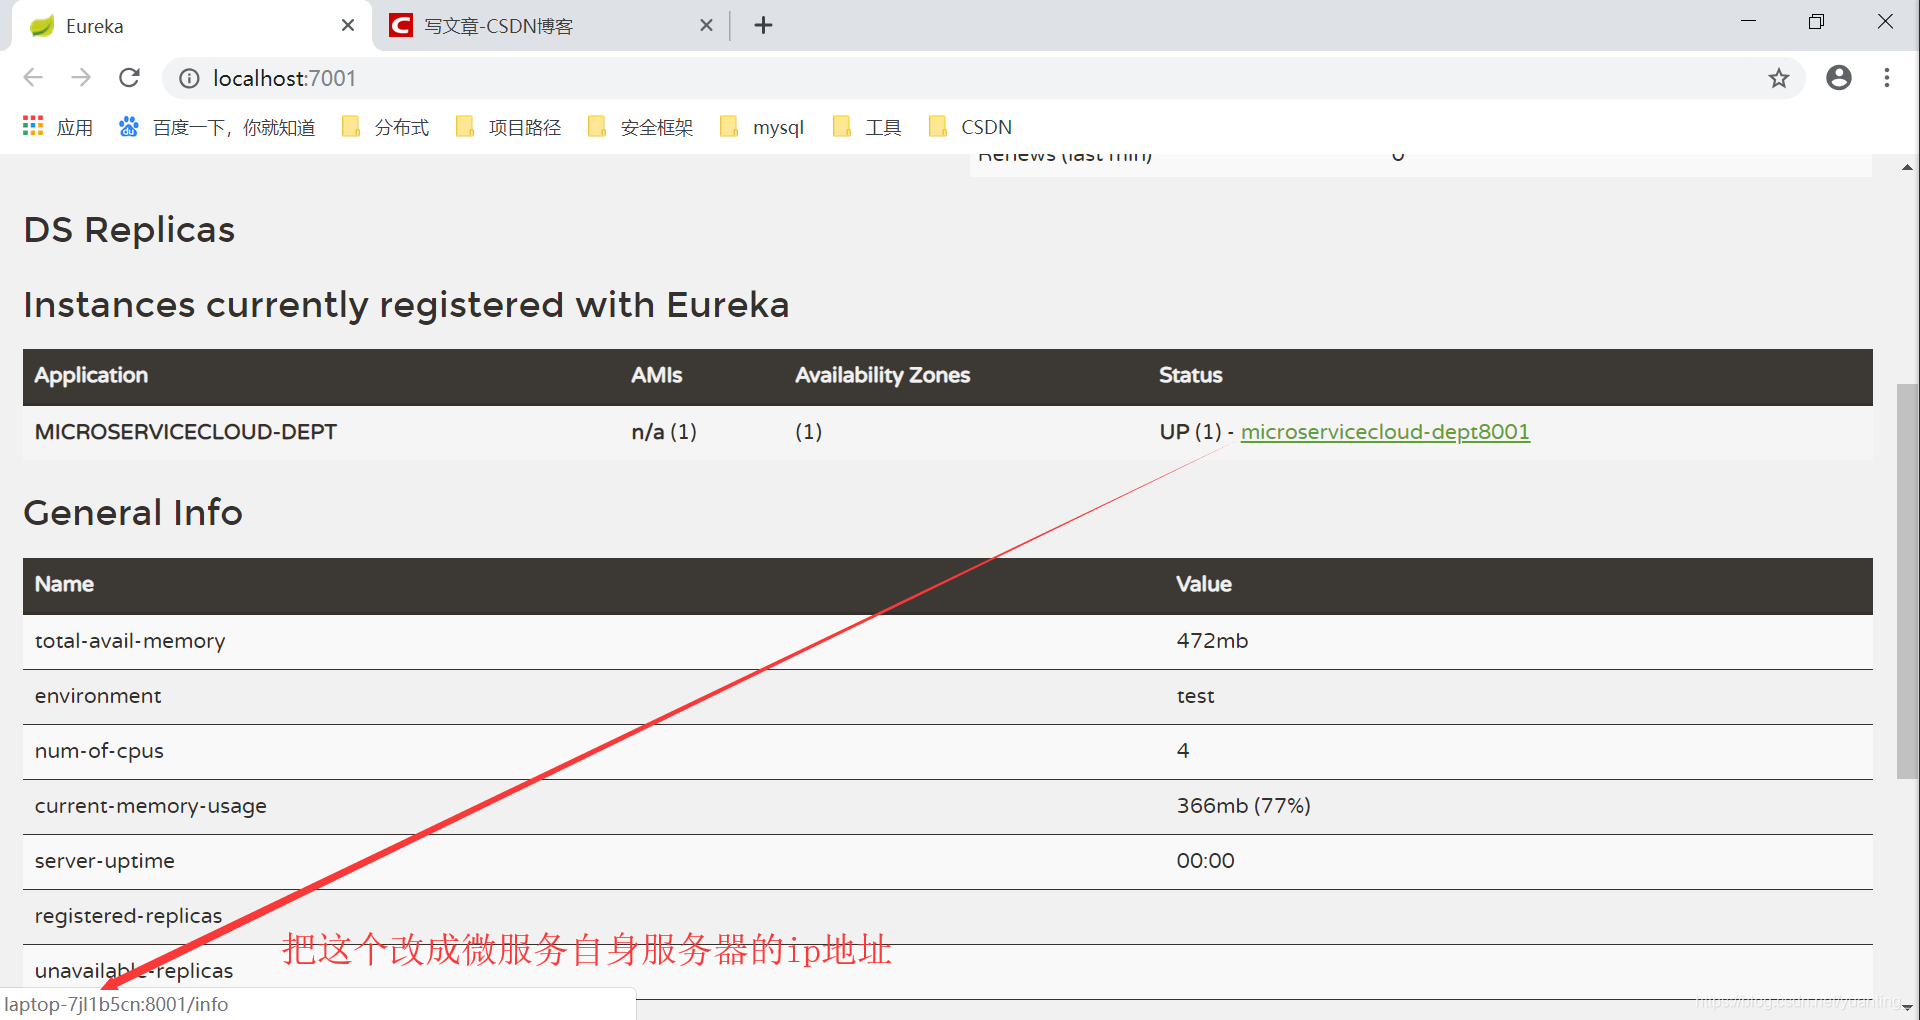Open the 应用 apps shortcut

58,127
